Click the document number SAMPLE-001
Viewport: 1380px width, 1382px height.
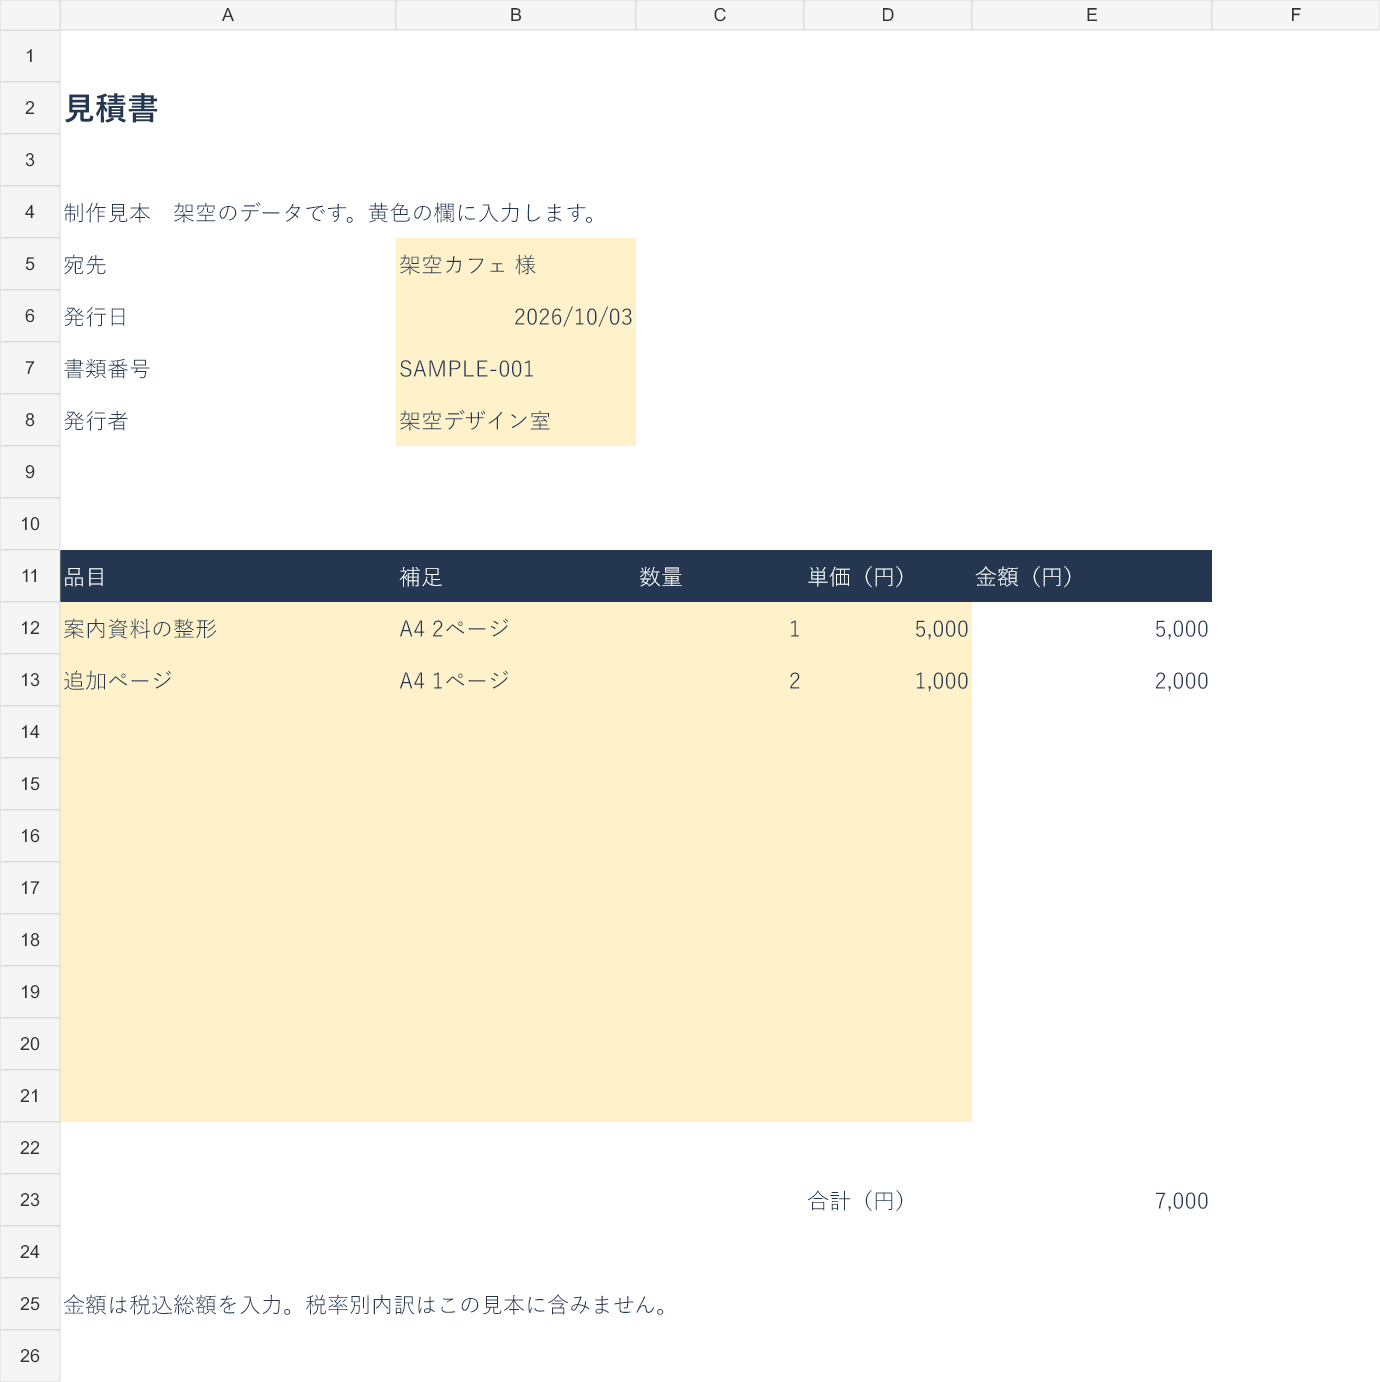pyautogui.click(x=516, y=368)
